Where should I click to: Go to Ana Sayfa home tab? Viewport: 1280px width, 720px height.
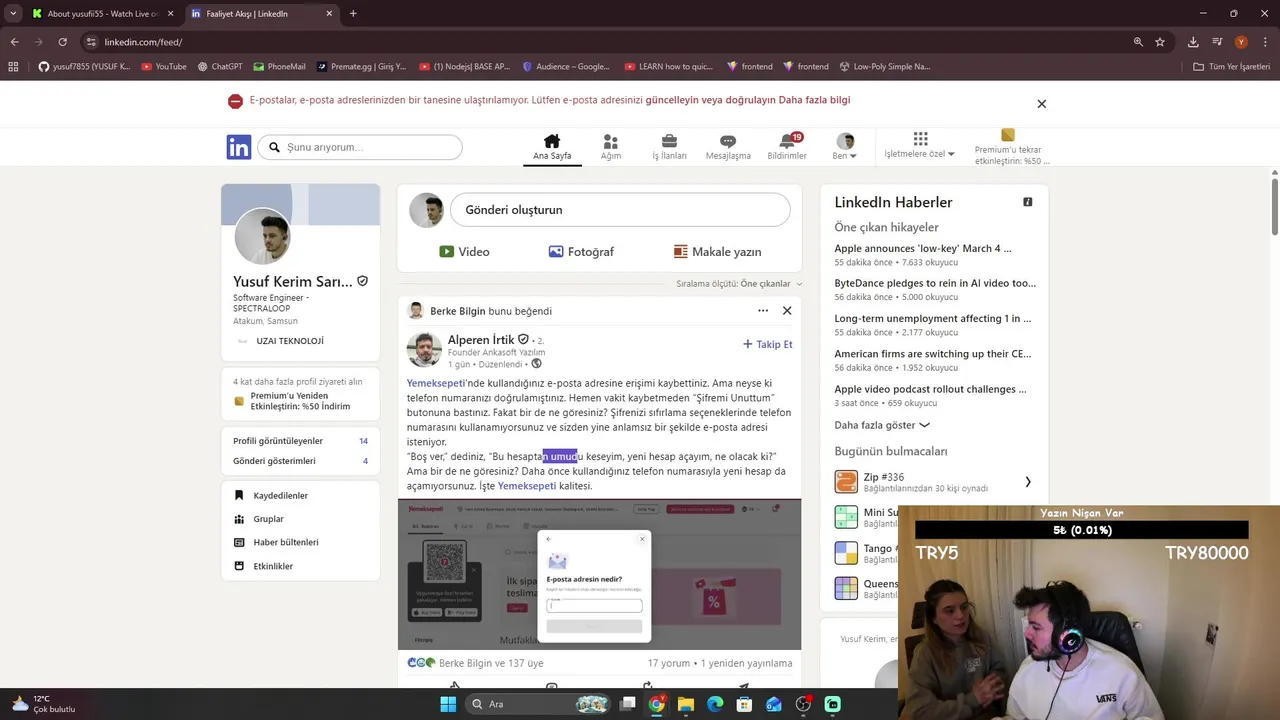552,147
